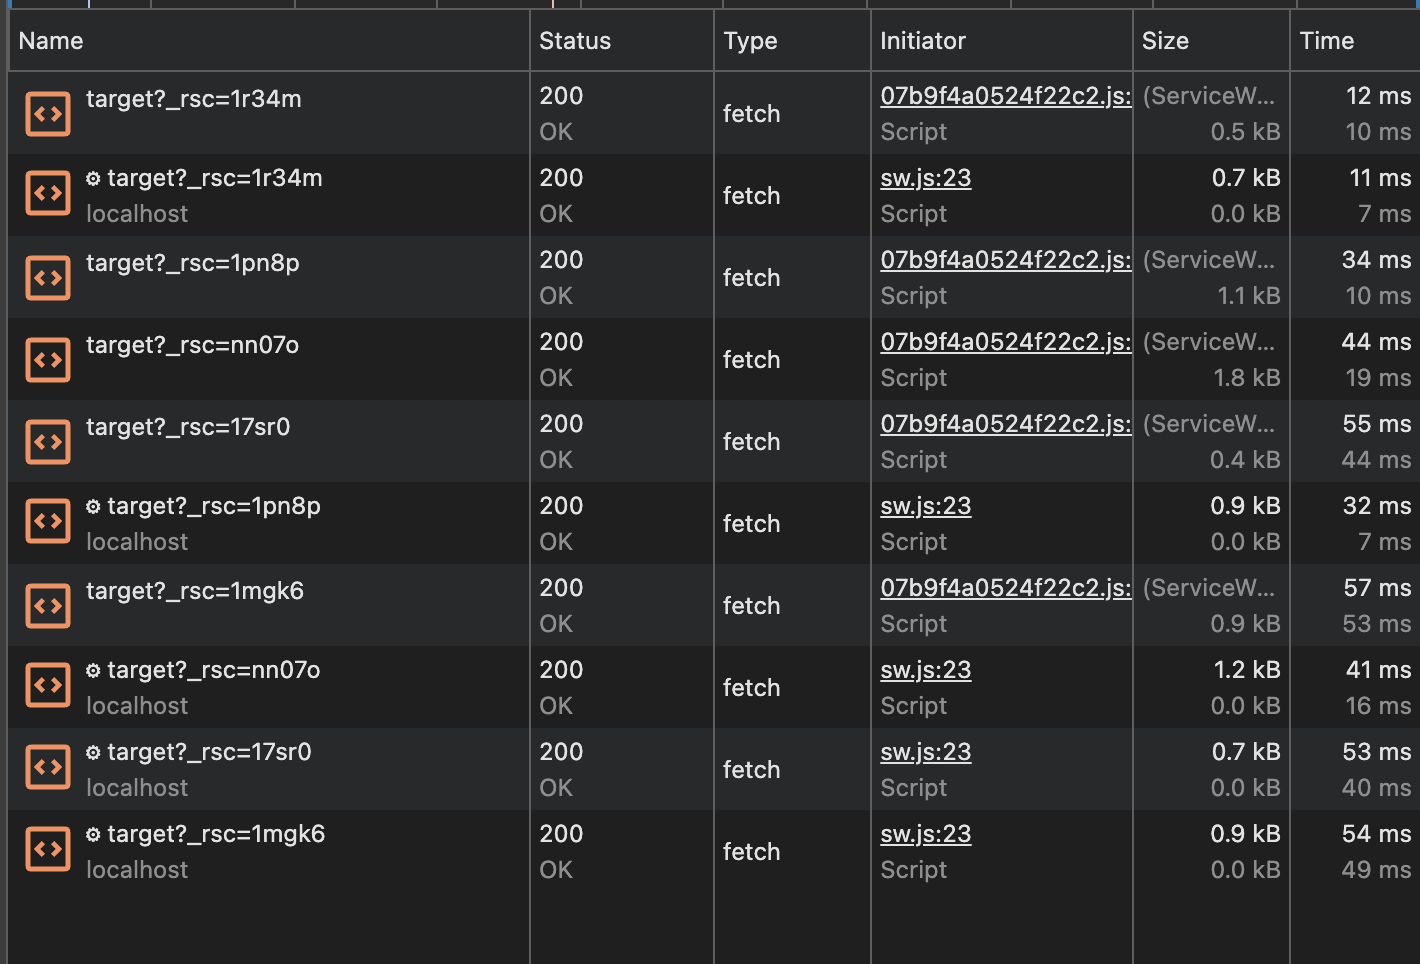
Task: Click the fetch icon for target?_rsc=1pn8p request
Action: (x=48, y=277)
